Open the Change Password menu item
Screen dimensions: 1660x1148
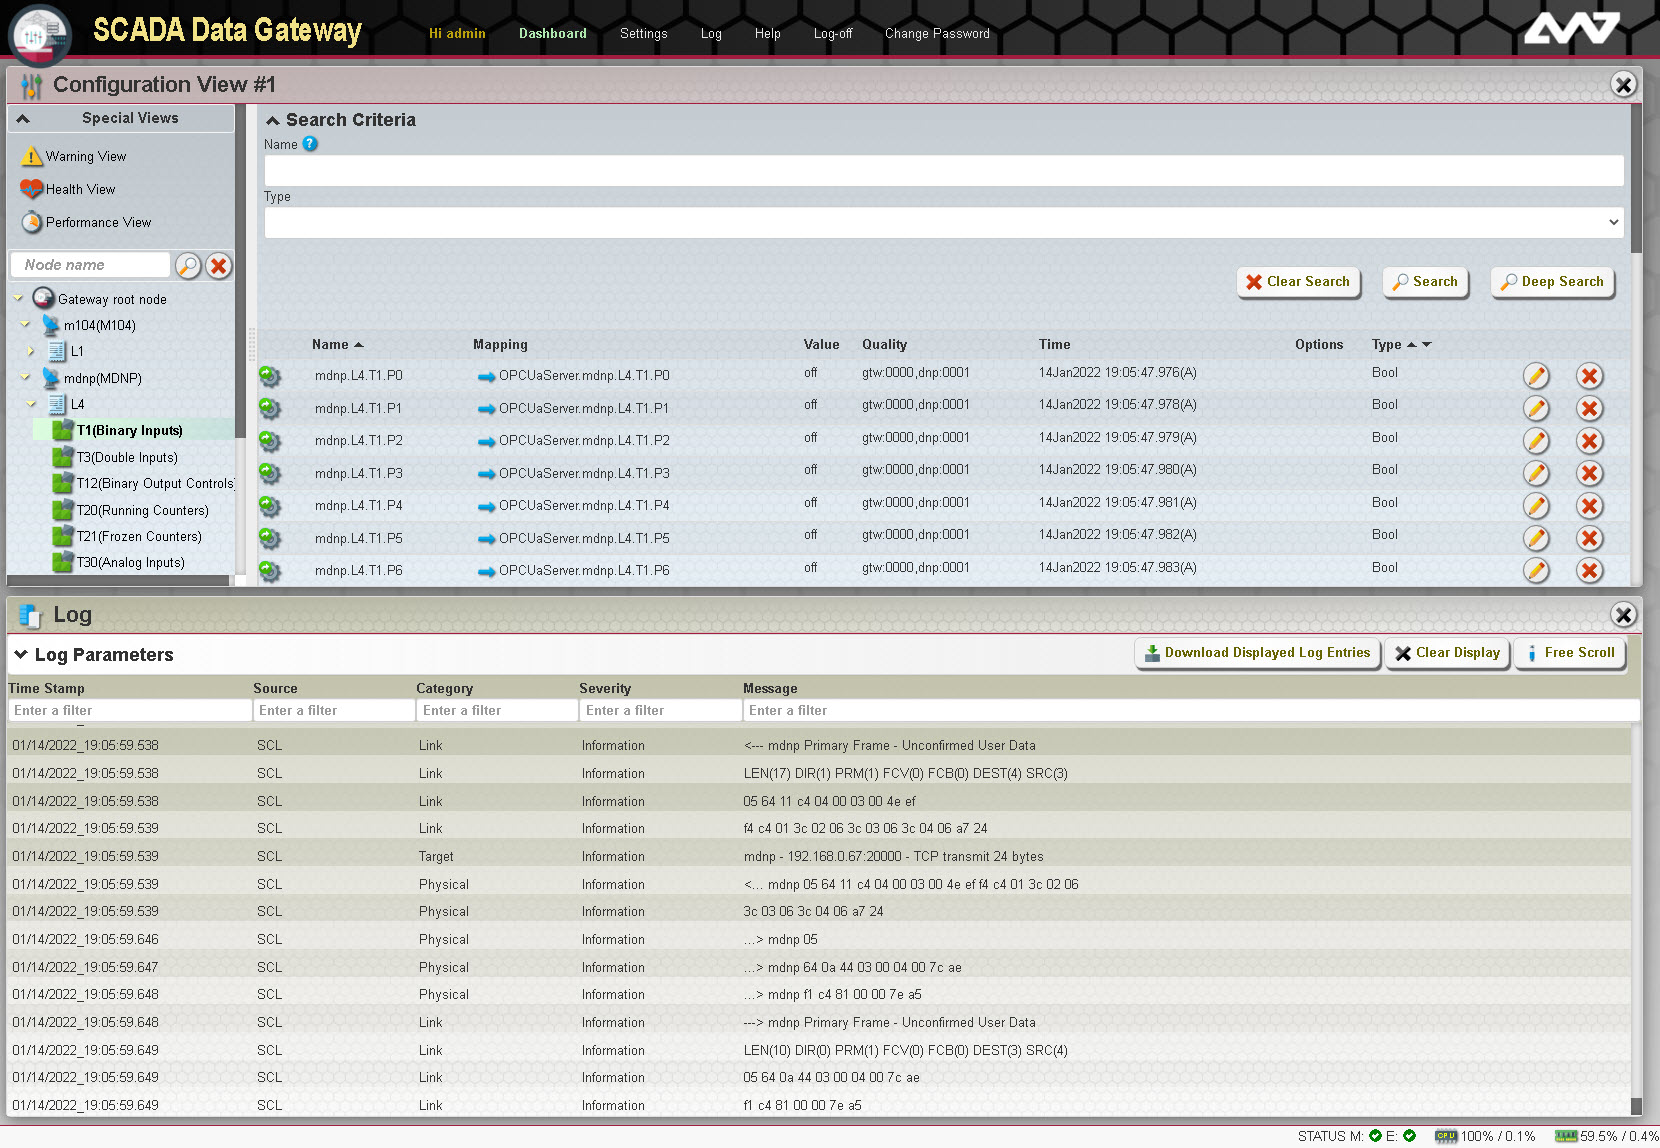point(937,34)
